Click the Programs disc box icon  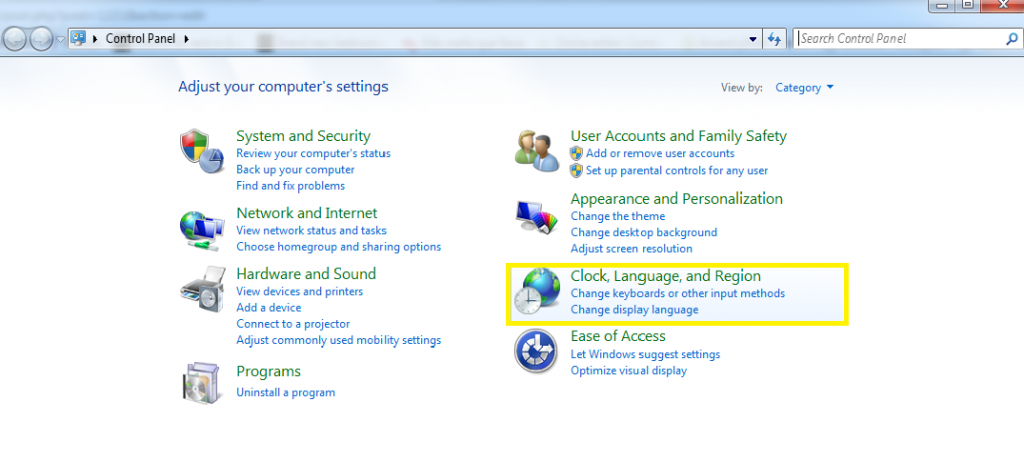pyautogui.click(x=202, y=381)
